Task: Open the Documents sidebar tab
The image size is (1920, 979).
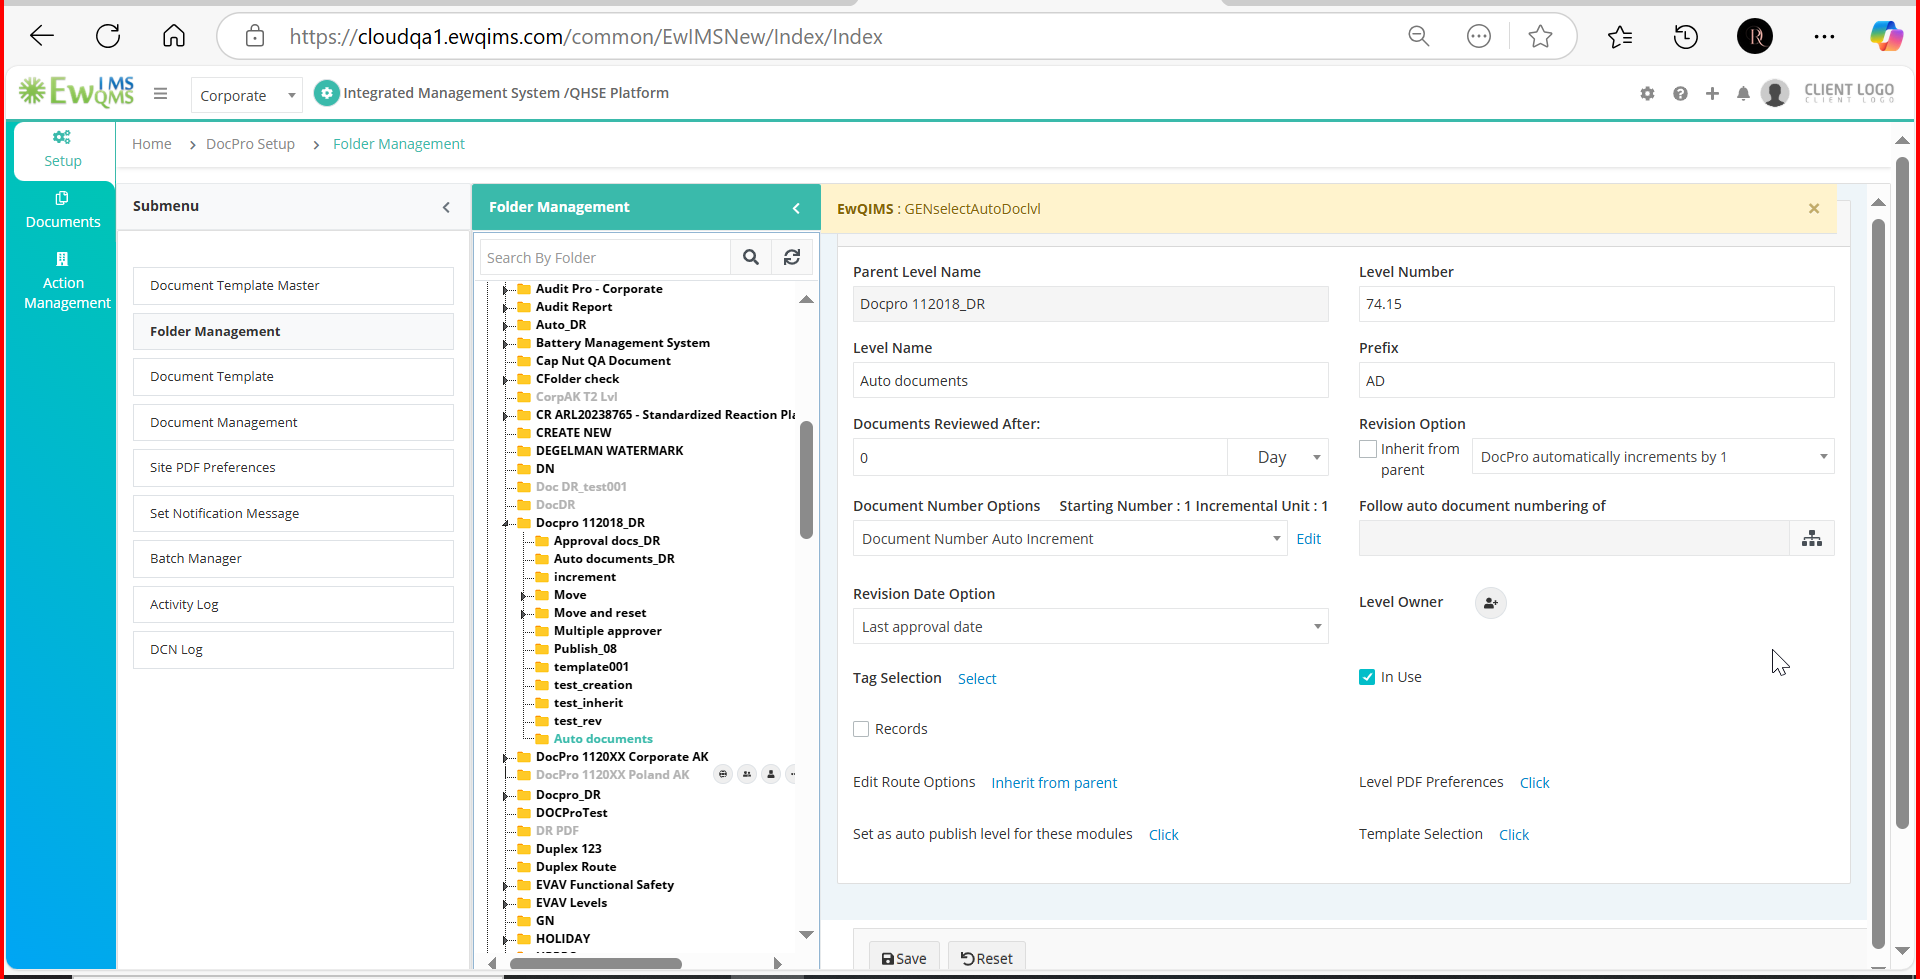Action: 63,210
